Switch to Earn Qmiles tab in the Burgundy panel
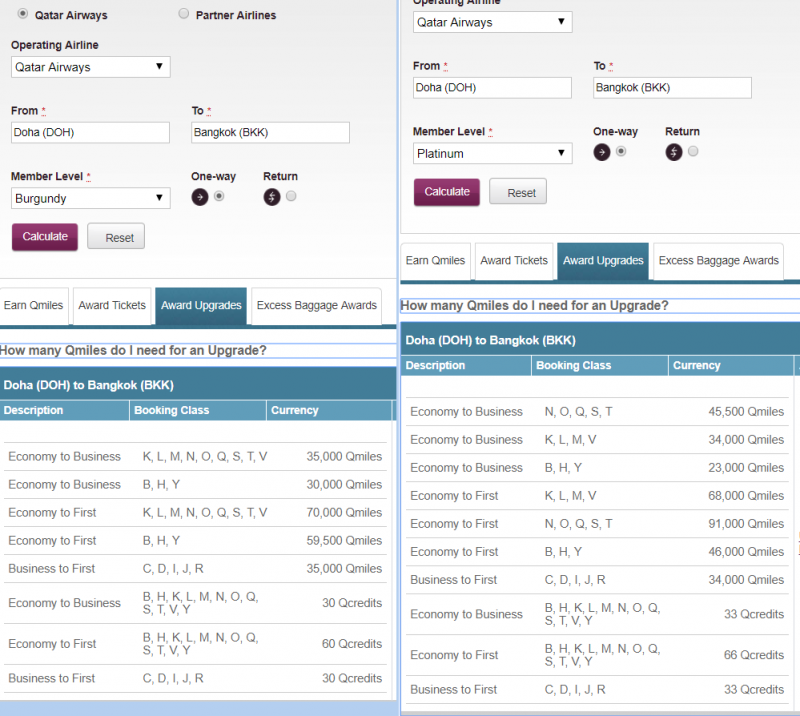This screenshot has width=800, height=716. [34, 306]
